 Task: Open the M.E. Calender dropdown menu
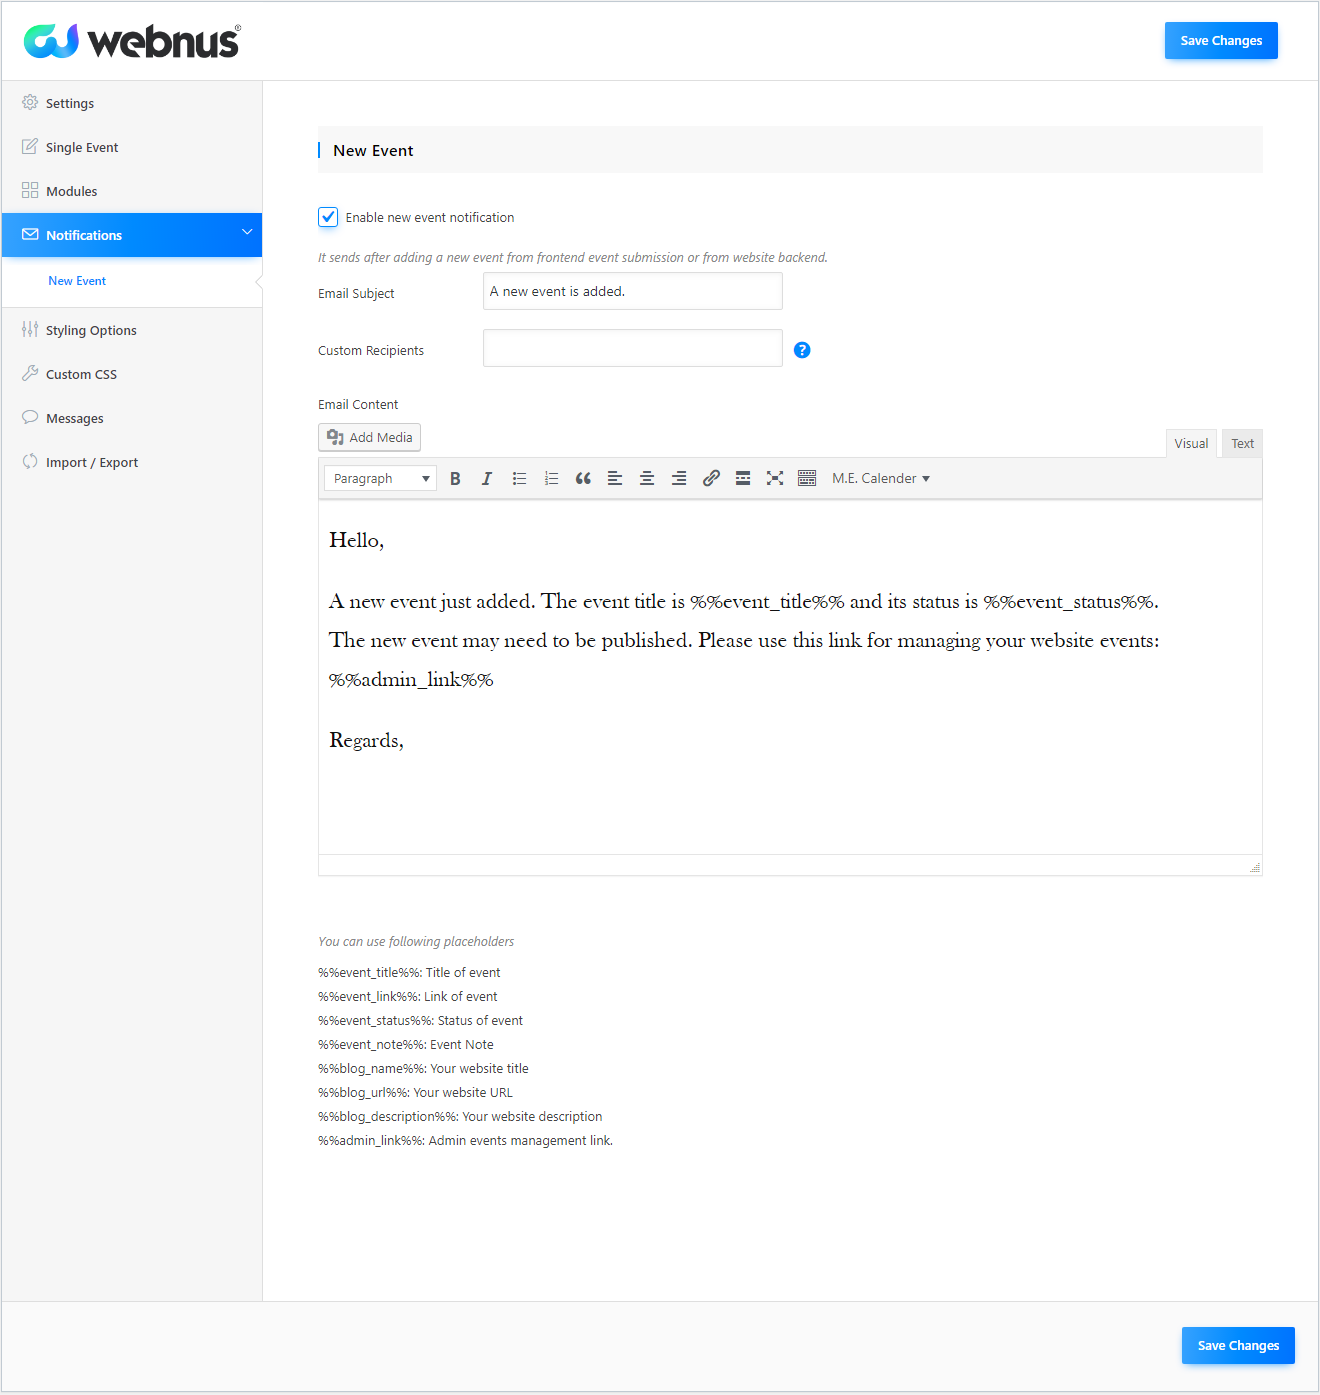[x=881, y=479]
